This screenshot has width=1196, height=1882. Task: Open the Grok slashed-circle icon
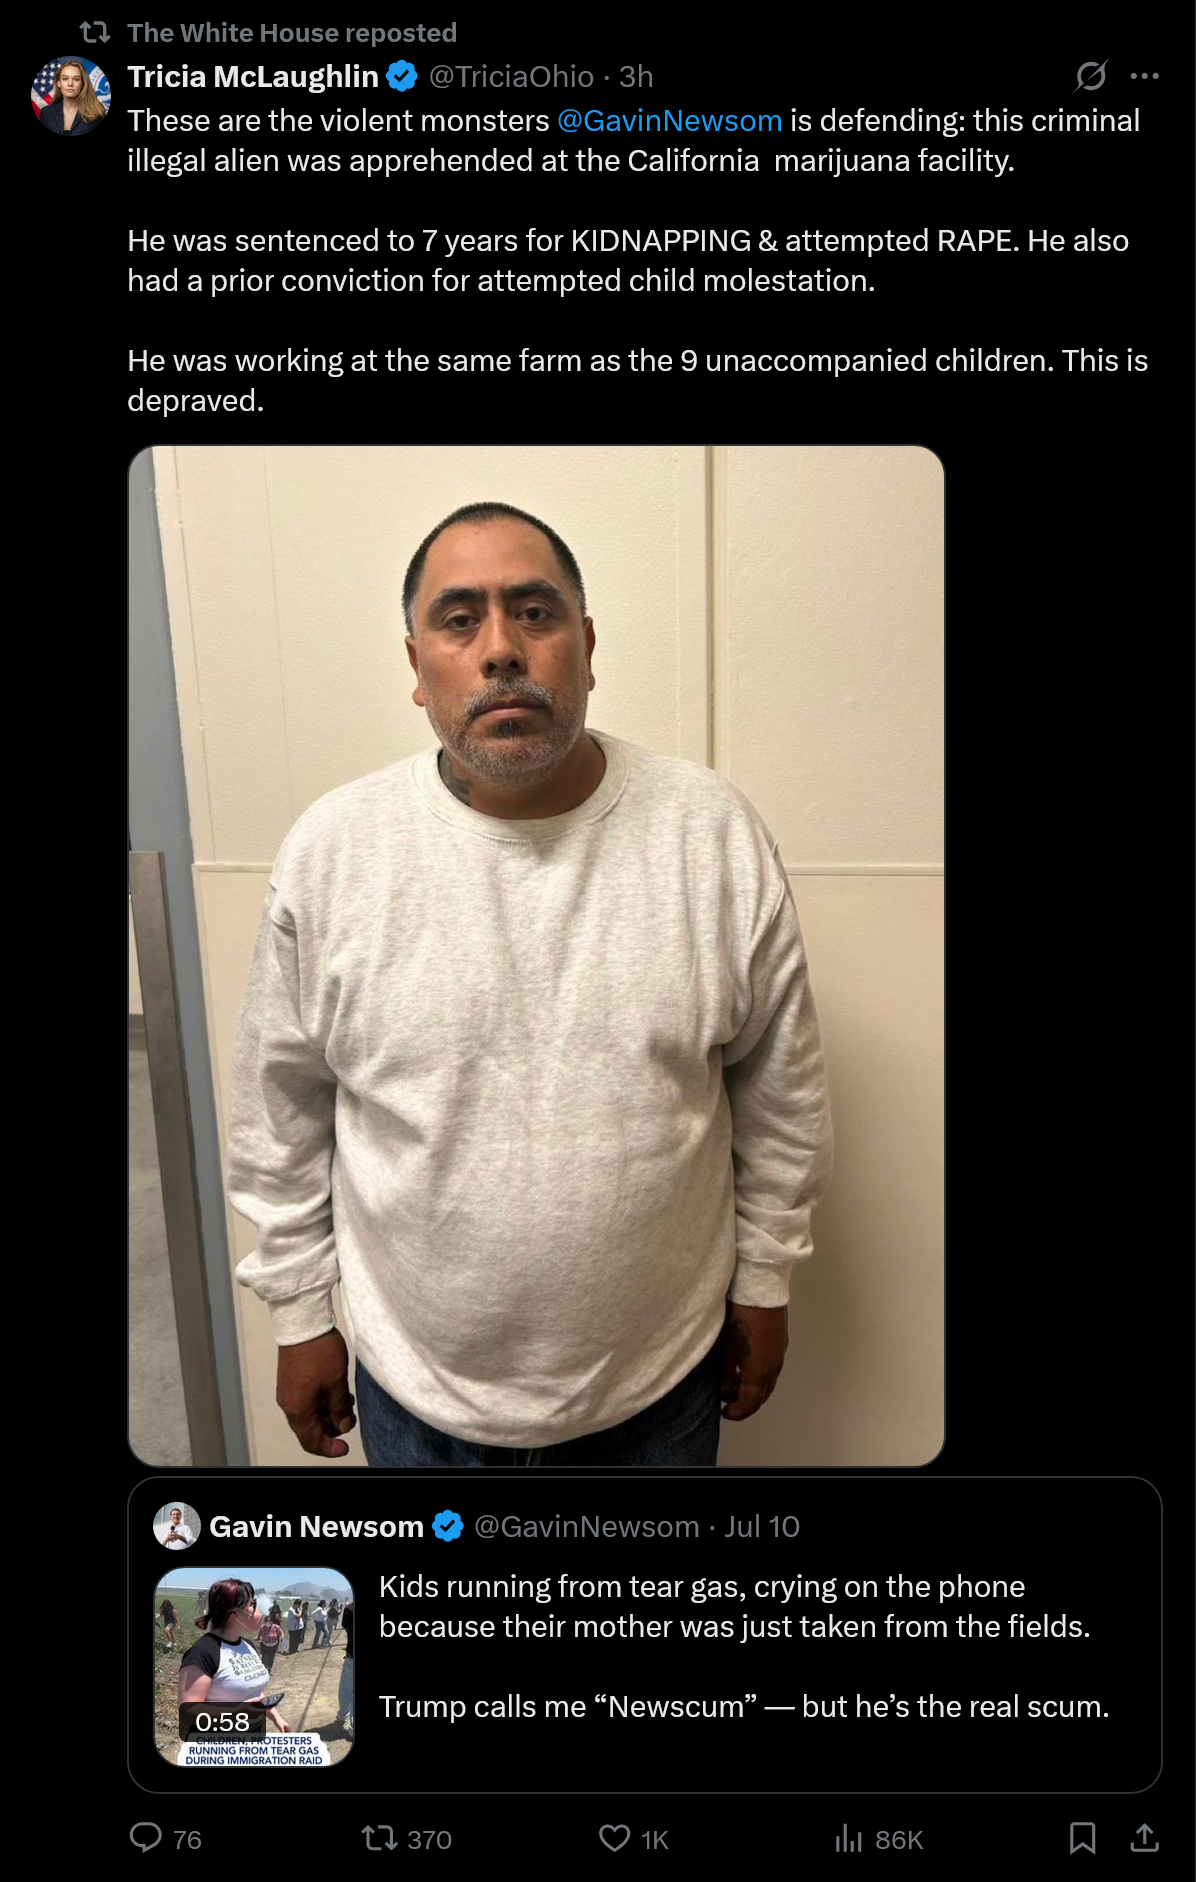click(x=1091, y=76)
